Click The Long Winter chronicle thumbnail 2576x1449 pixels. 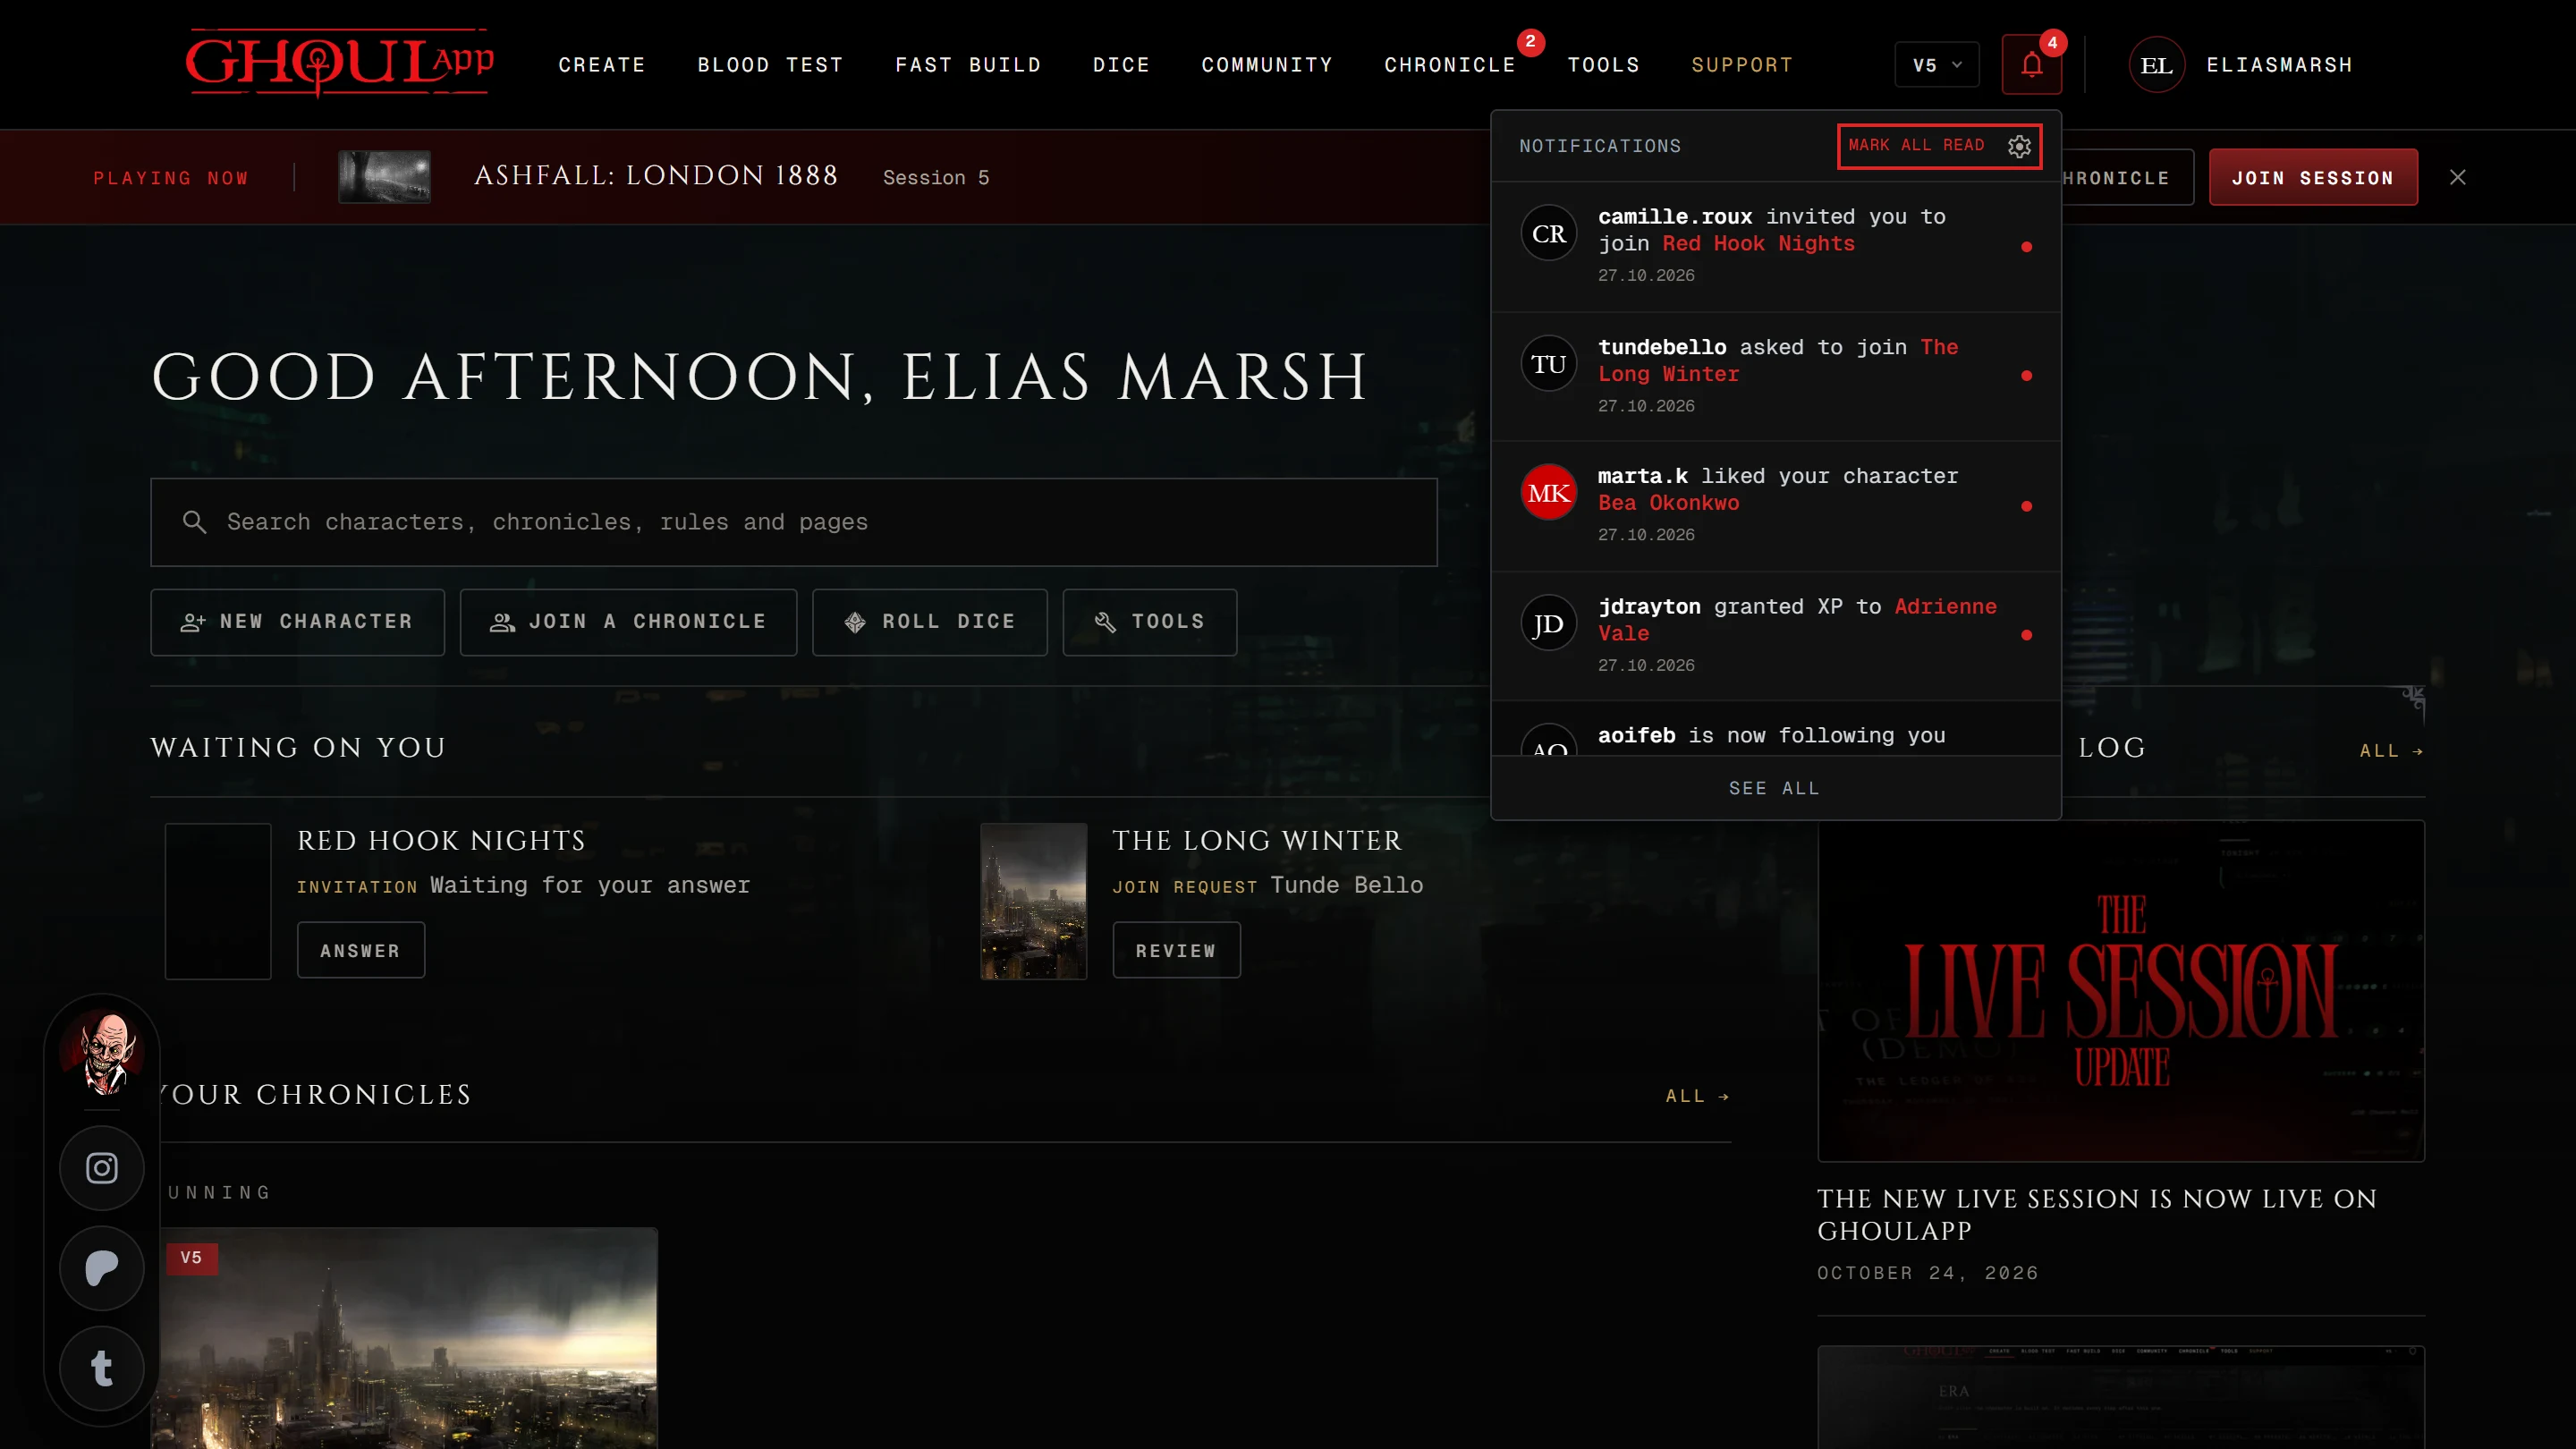pyautogui.click(x=1033, y=901)
